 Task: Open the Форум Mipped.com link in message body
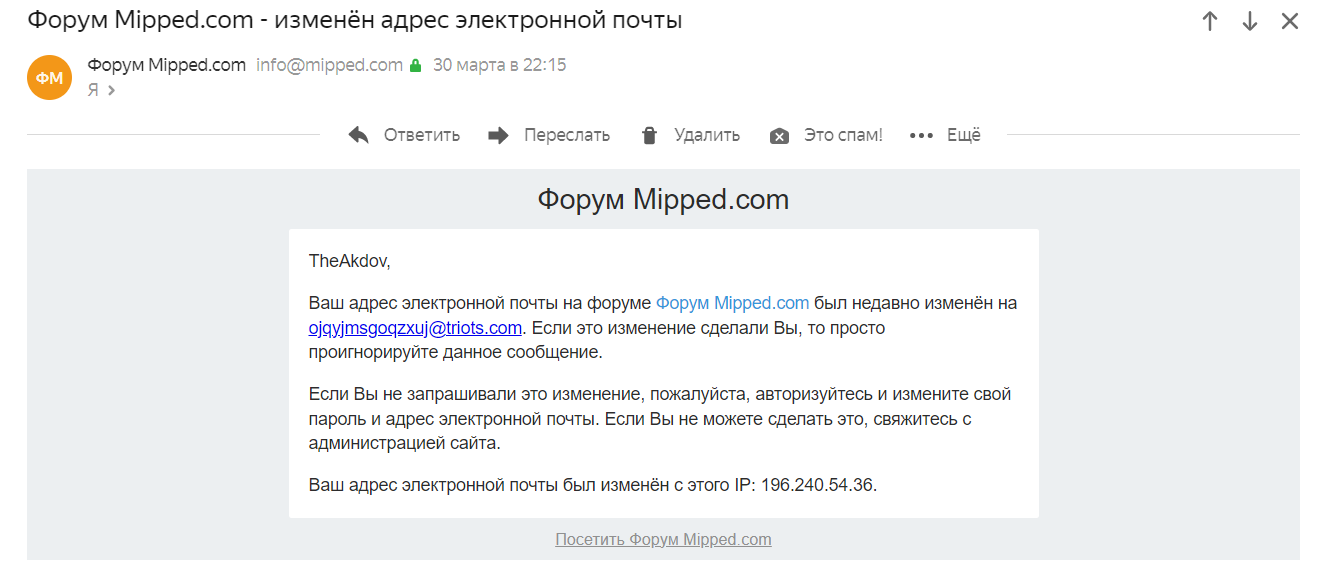732,303
